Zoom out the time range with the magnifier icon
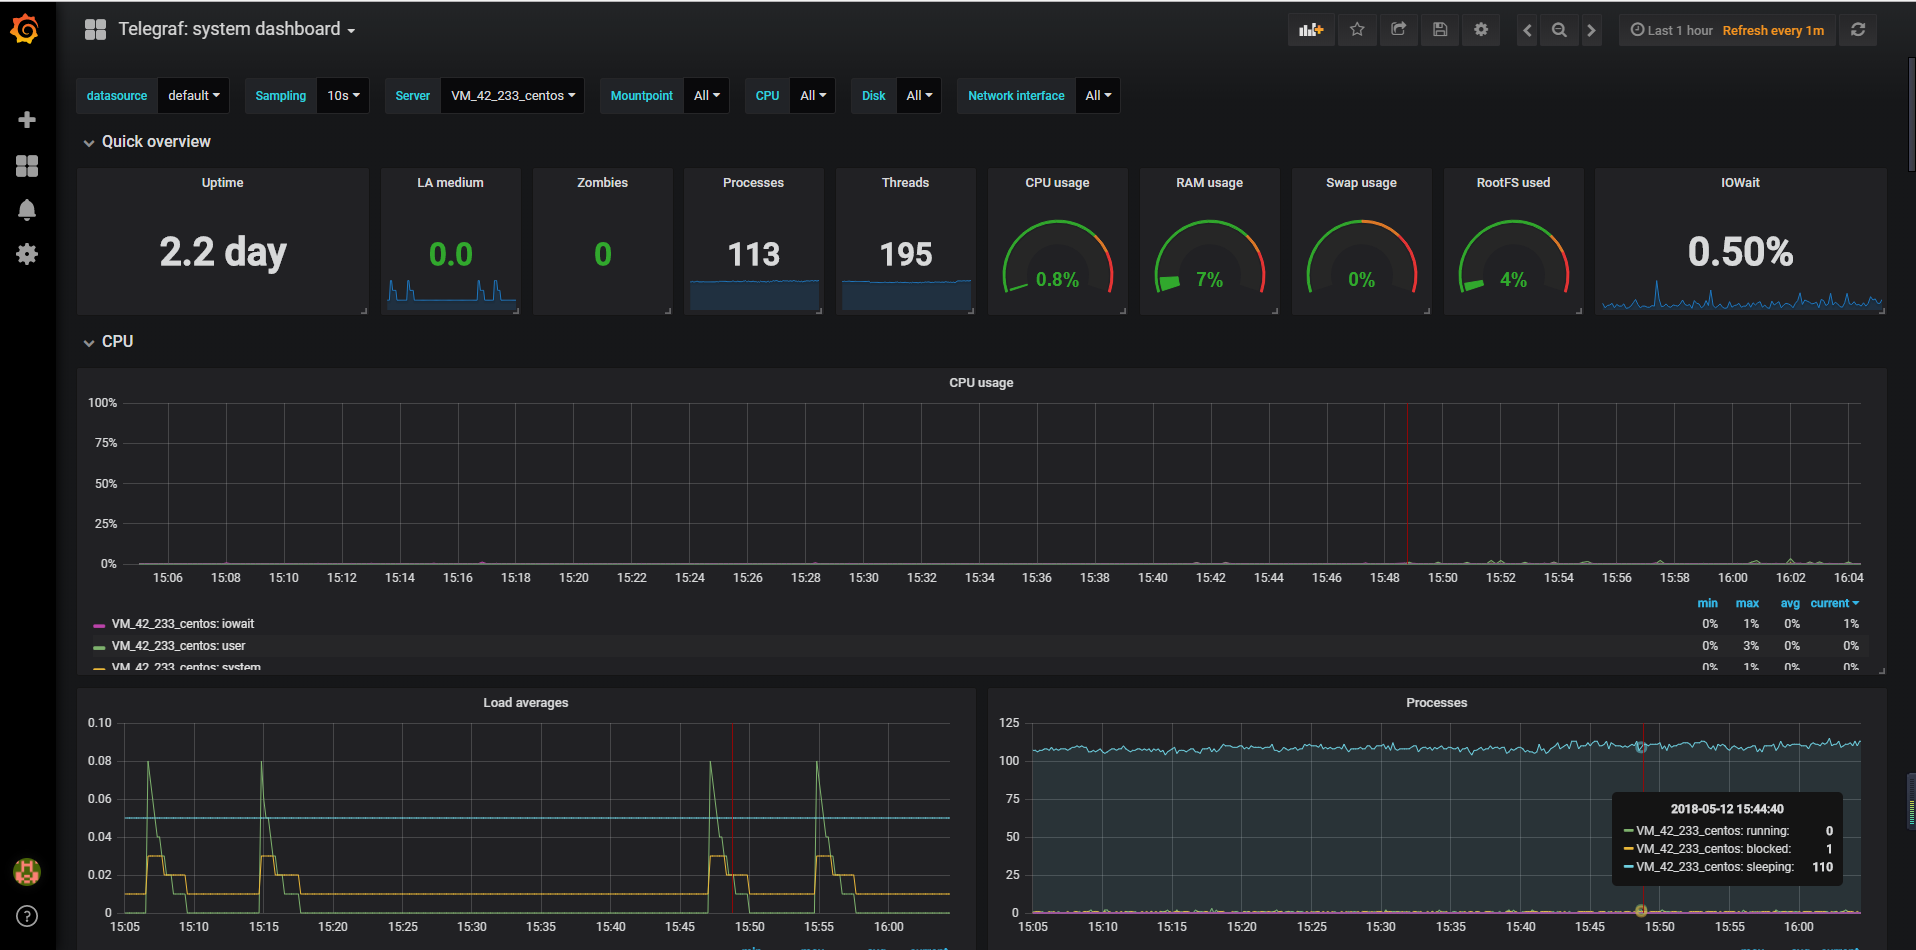 click(x=1558, y=29)
